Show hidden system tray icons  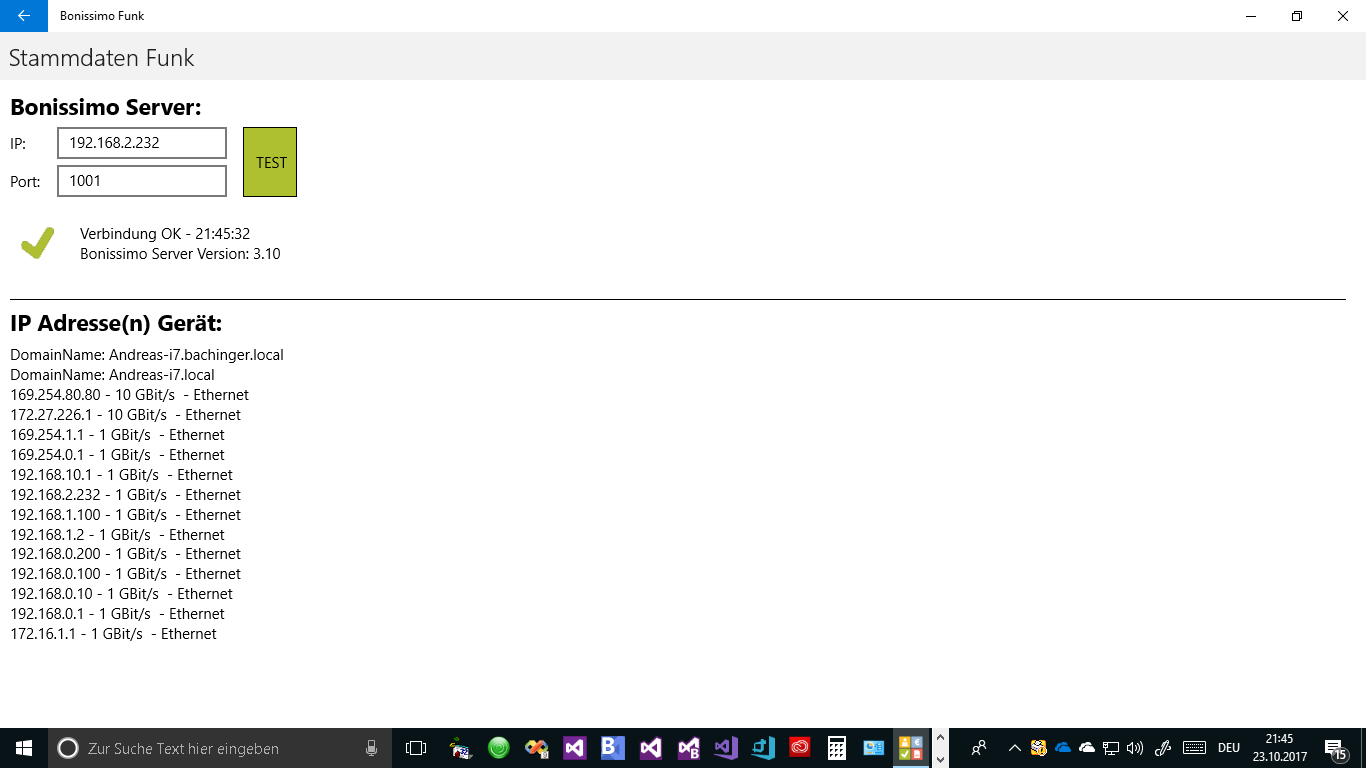(1014, 748)
